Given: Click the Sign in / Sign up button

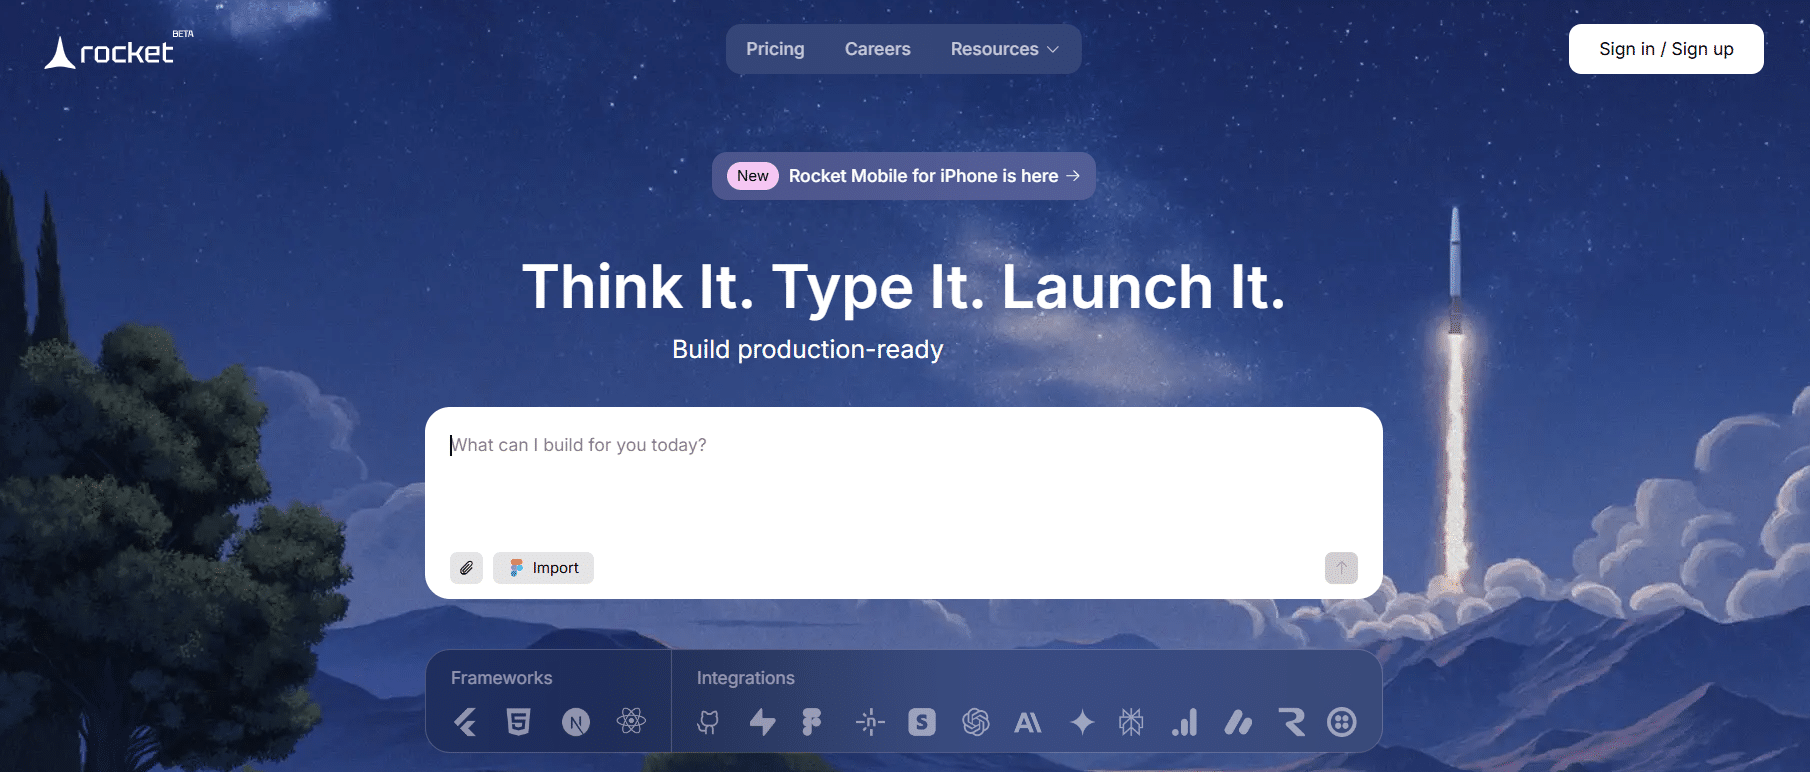Looking at the screenshot, I should pyautogui.click(x=1666, y=49).
